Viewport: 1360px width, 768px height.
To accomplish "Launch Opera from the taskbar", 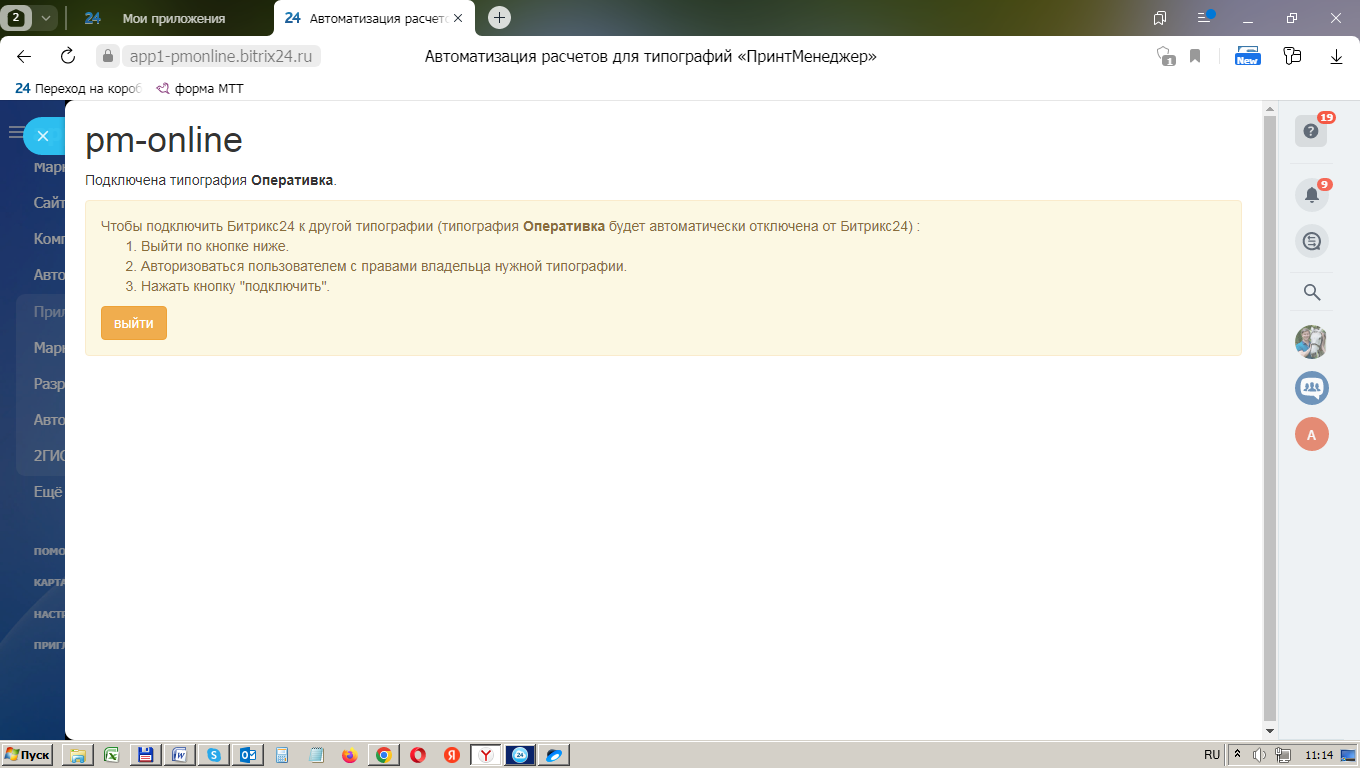I will 418,755.
